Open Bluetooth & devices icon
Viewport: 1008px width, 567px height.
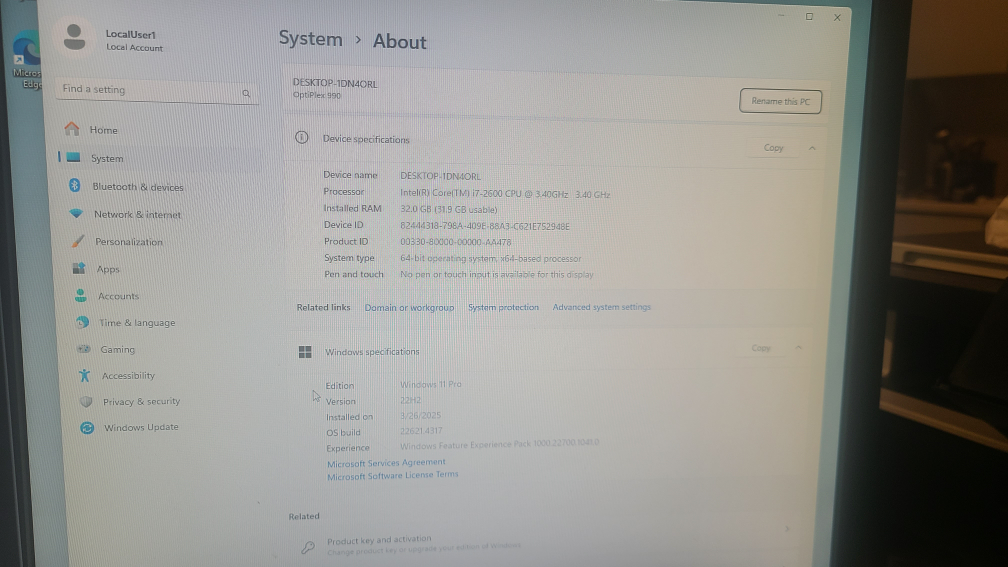point(75,186)
